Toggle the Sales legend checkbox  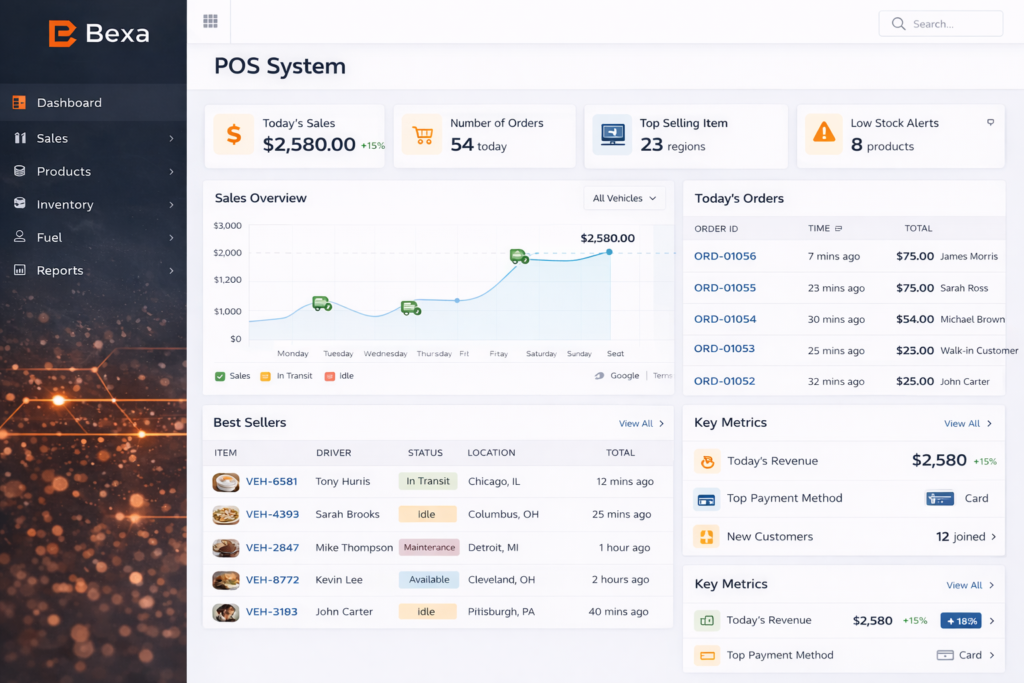220,377
